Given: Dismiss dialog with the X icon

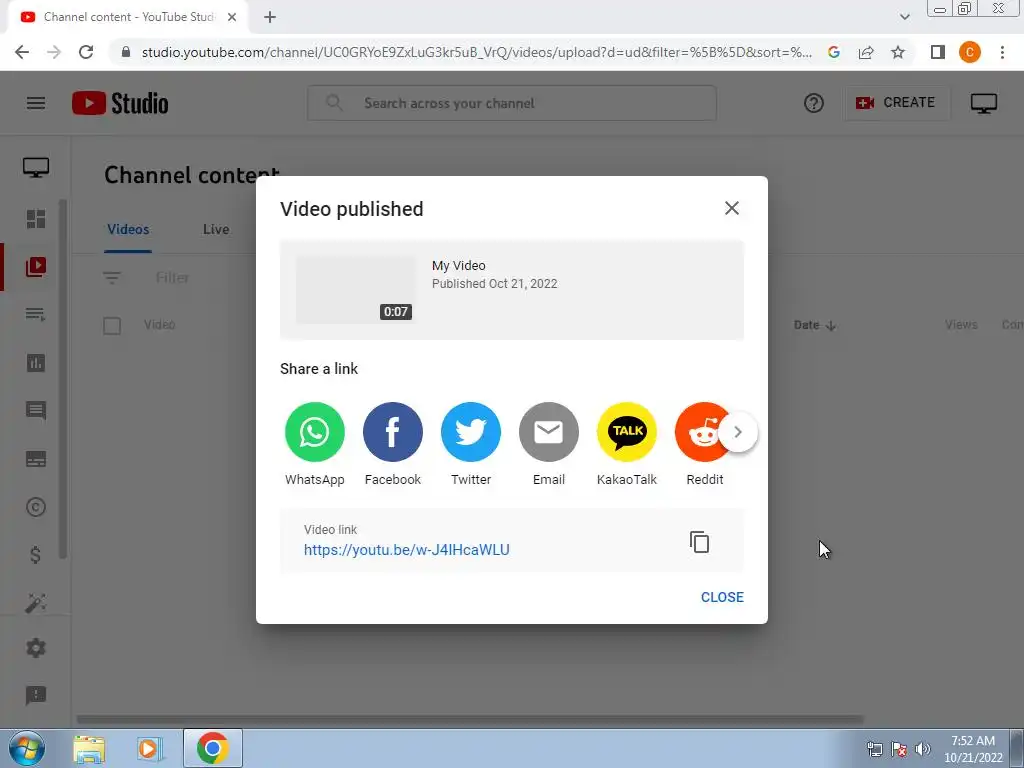Looking at the screenshot, I should pyautogui.click(x=731, y=208).
